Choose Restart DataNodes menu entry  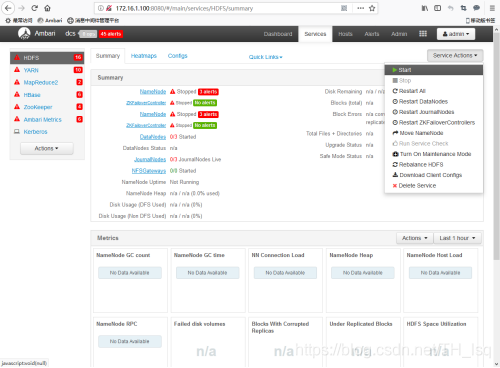434,102
